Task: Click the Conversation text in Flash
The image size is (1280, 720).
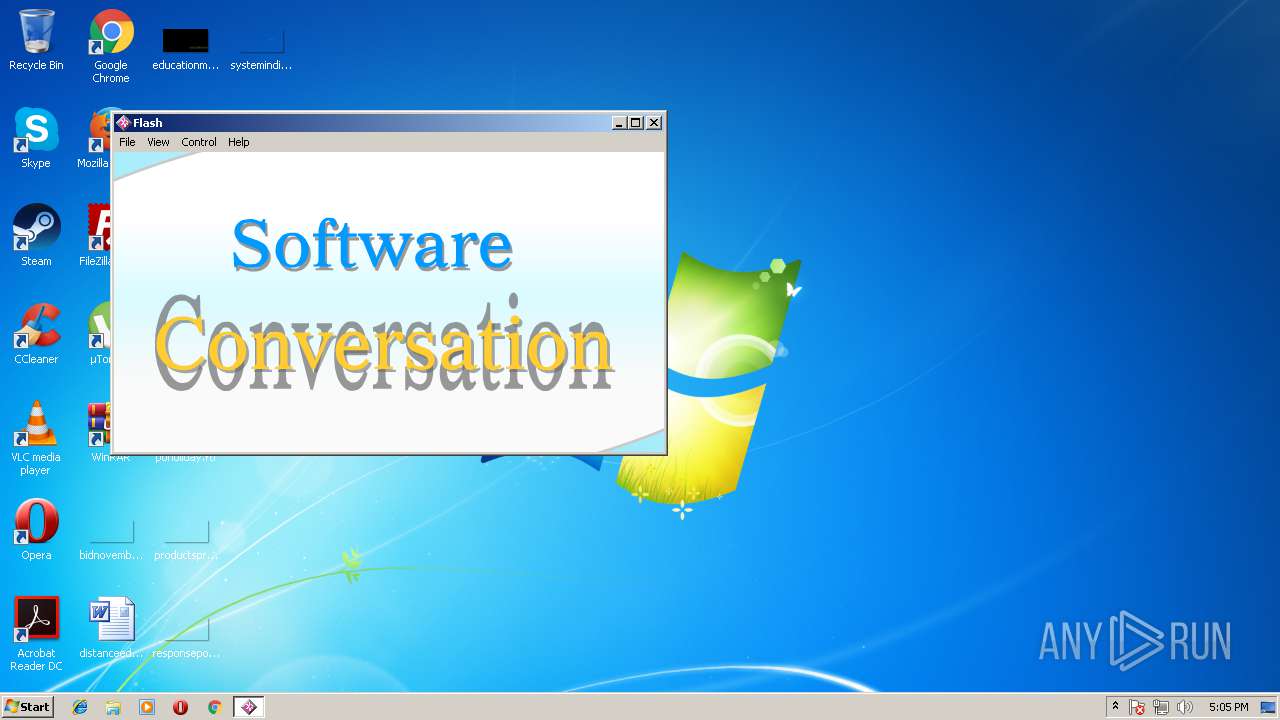Action: pos(383,343)
